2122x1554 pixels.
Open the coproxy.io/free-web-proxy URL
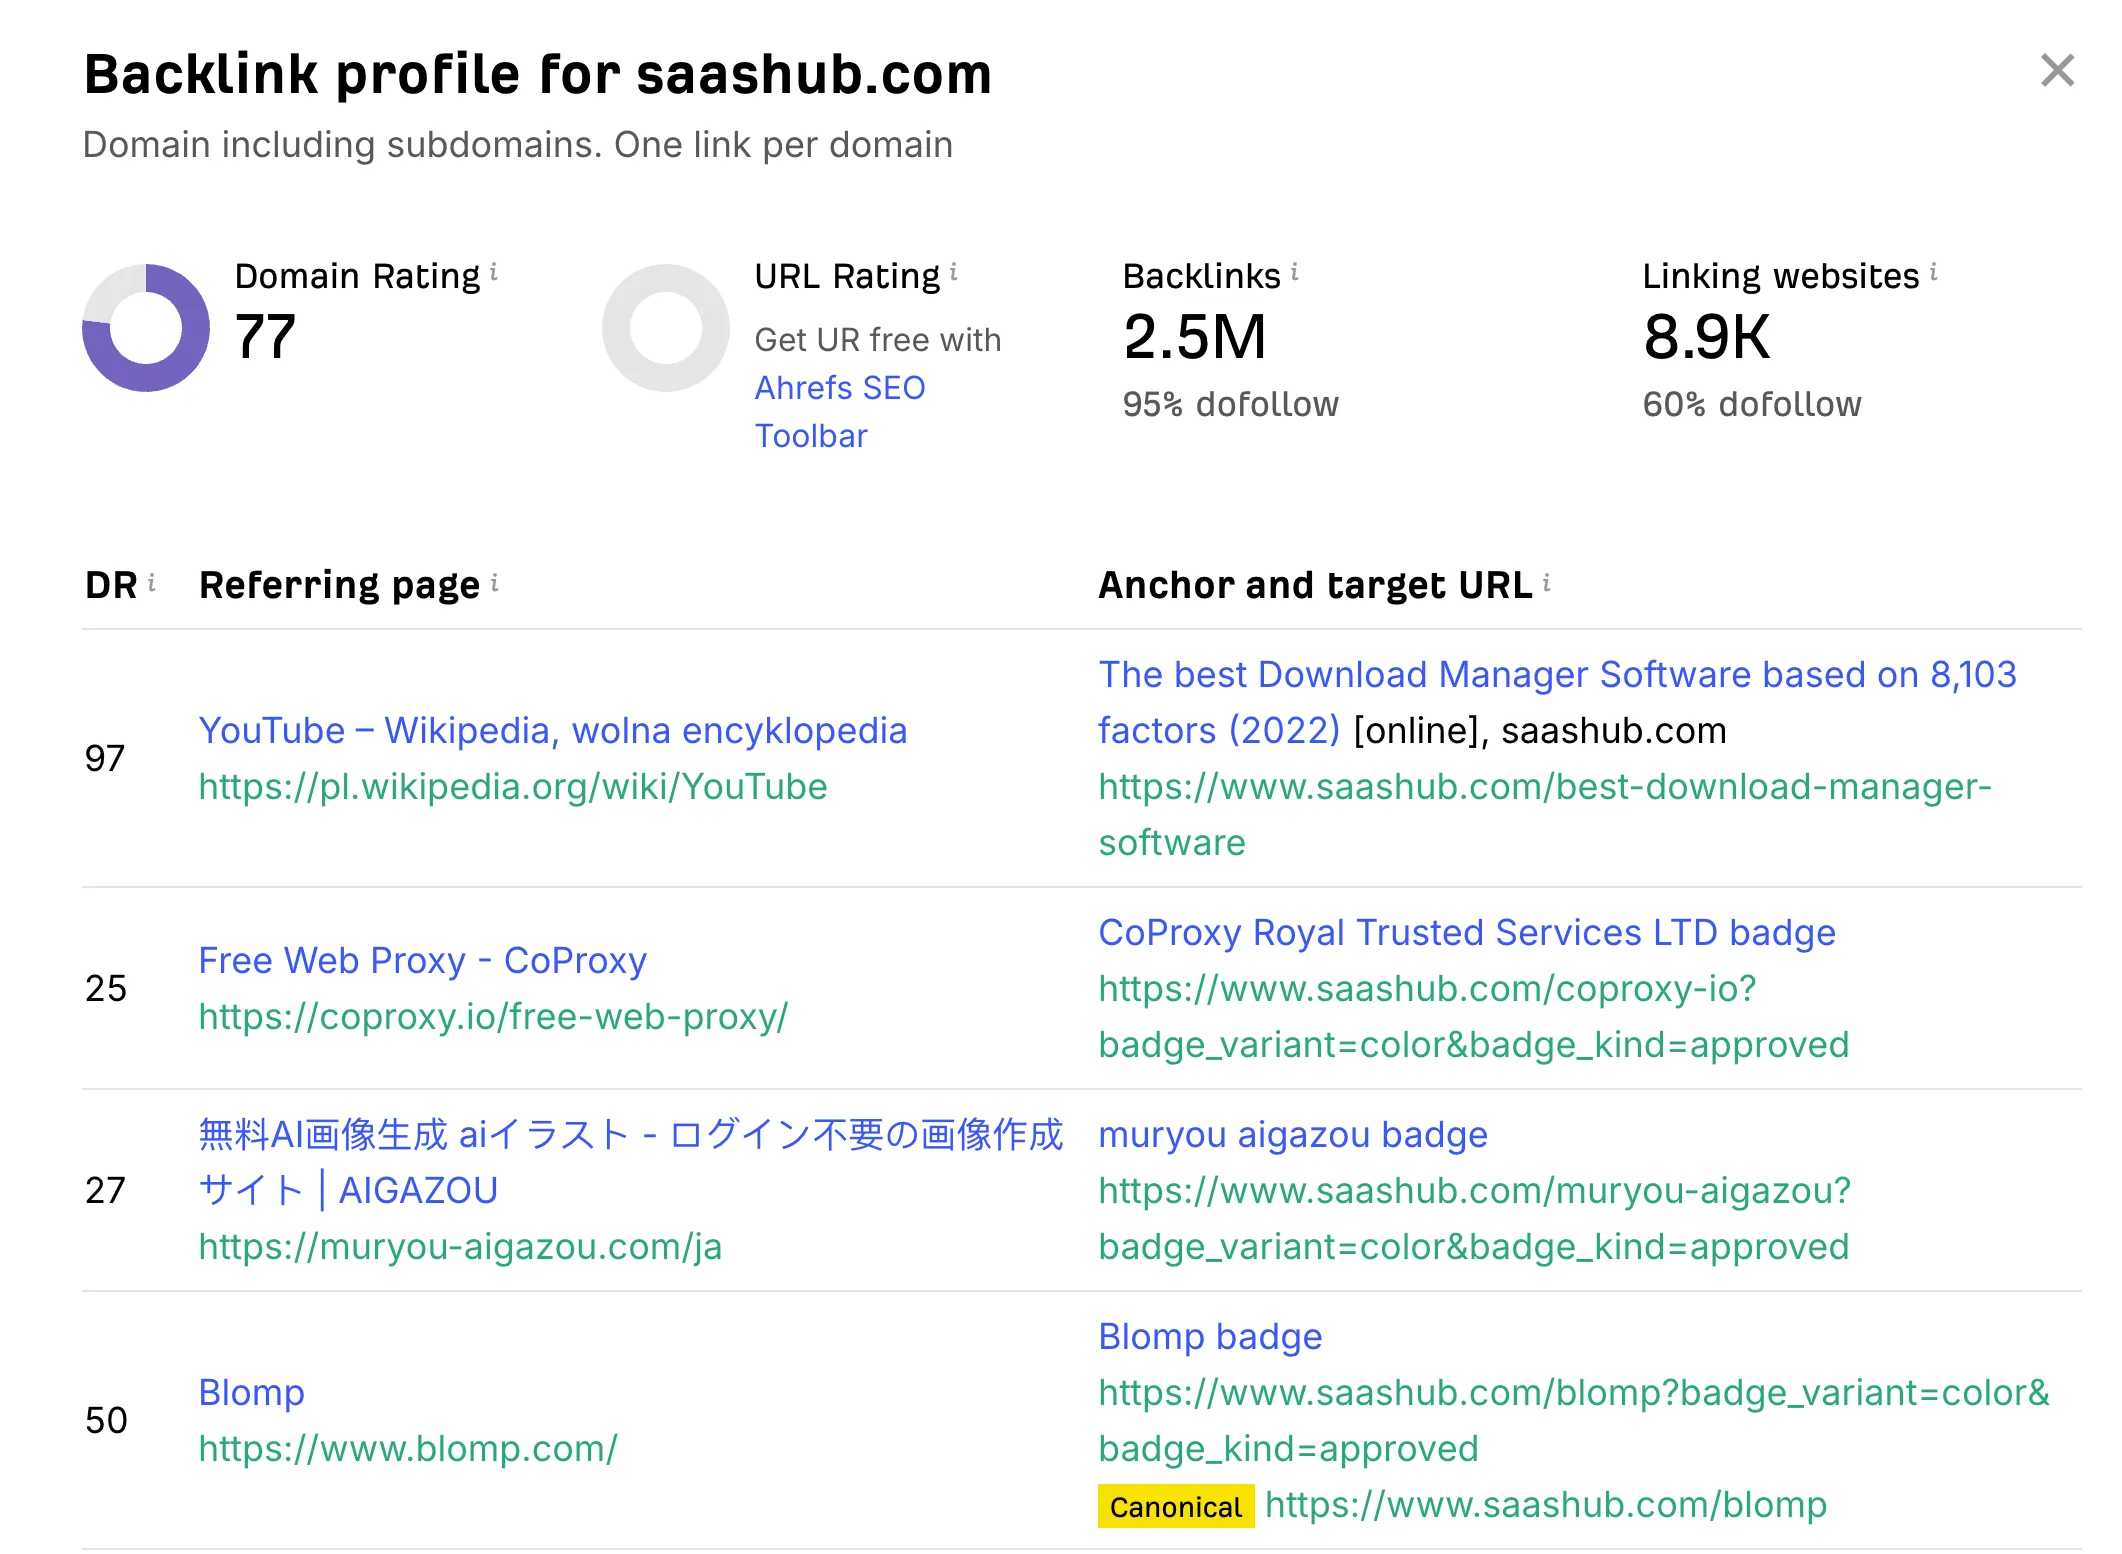pos(493,1017)
